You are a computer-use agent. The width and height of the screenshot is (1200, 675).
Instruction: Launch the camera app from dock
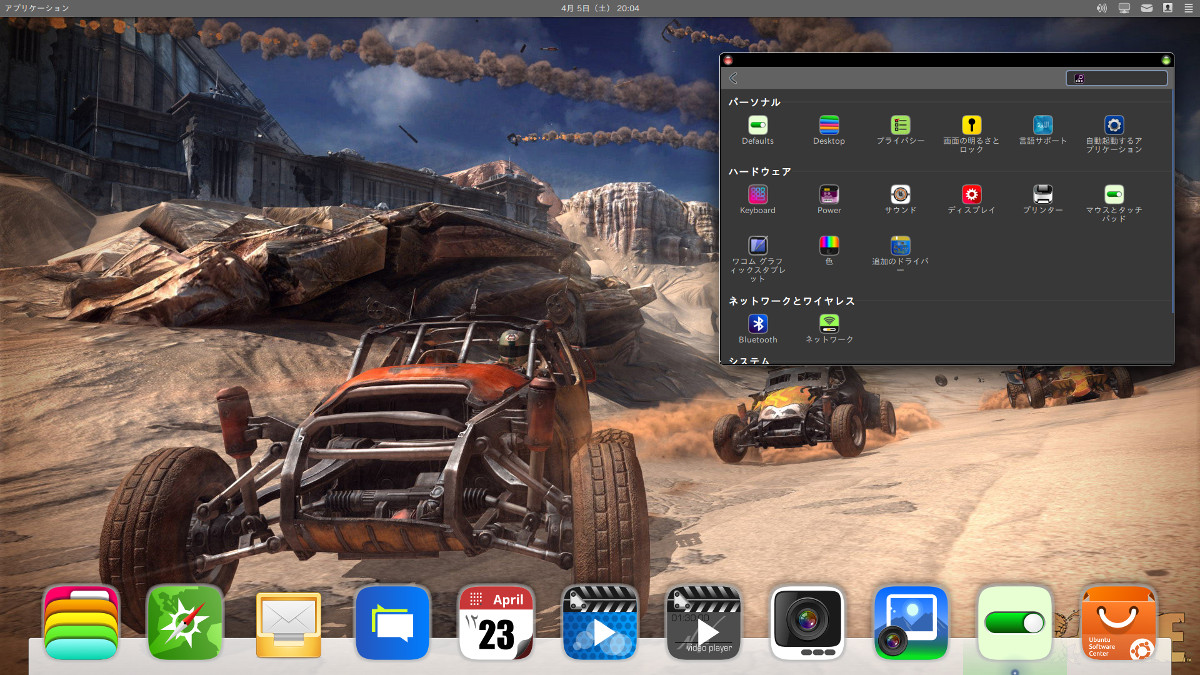point(808,622)
